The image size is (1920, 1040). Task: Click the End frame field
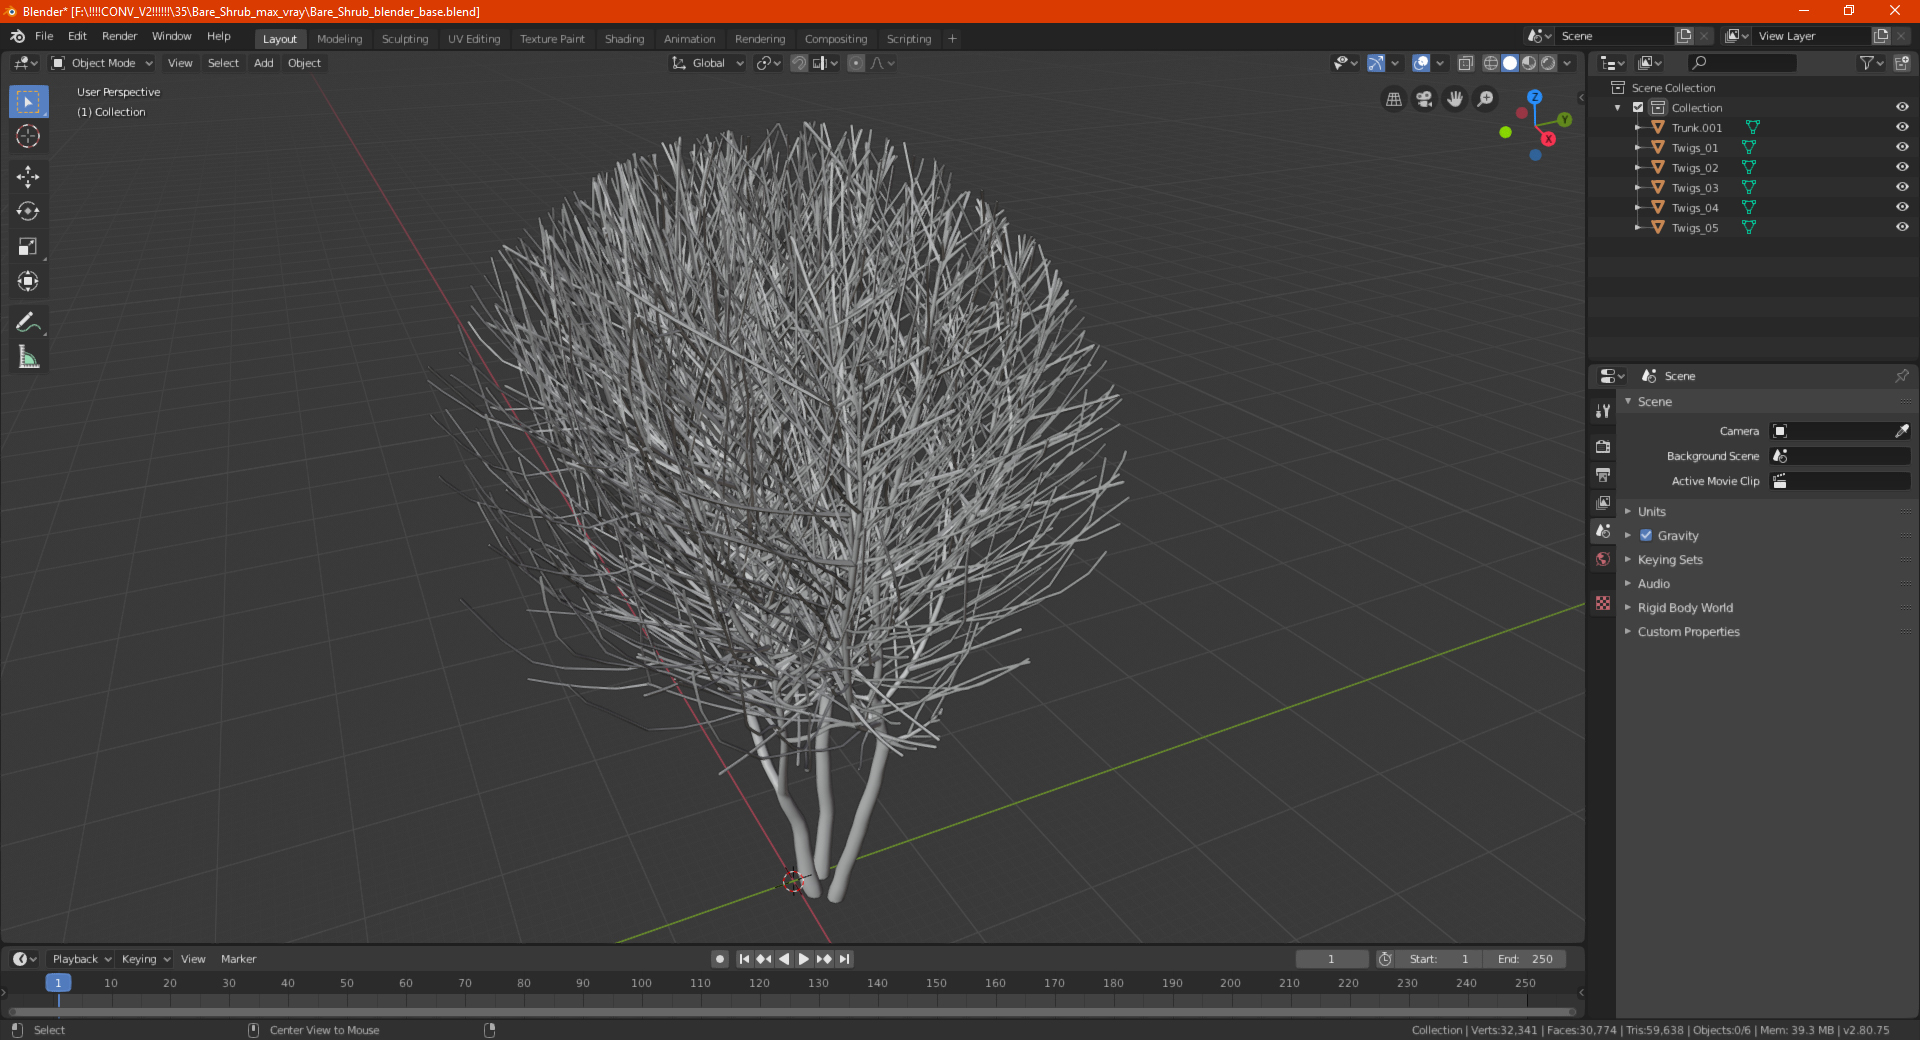tap(1524, 959)
